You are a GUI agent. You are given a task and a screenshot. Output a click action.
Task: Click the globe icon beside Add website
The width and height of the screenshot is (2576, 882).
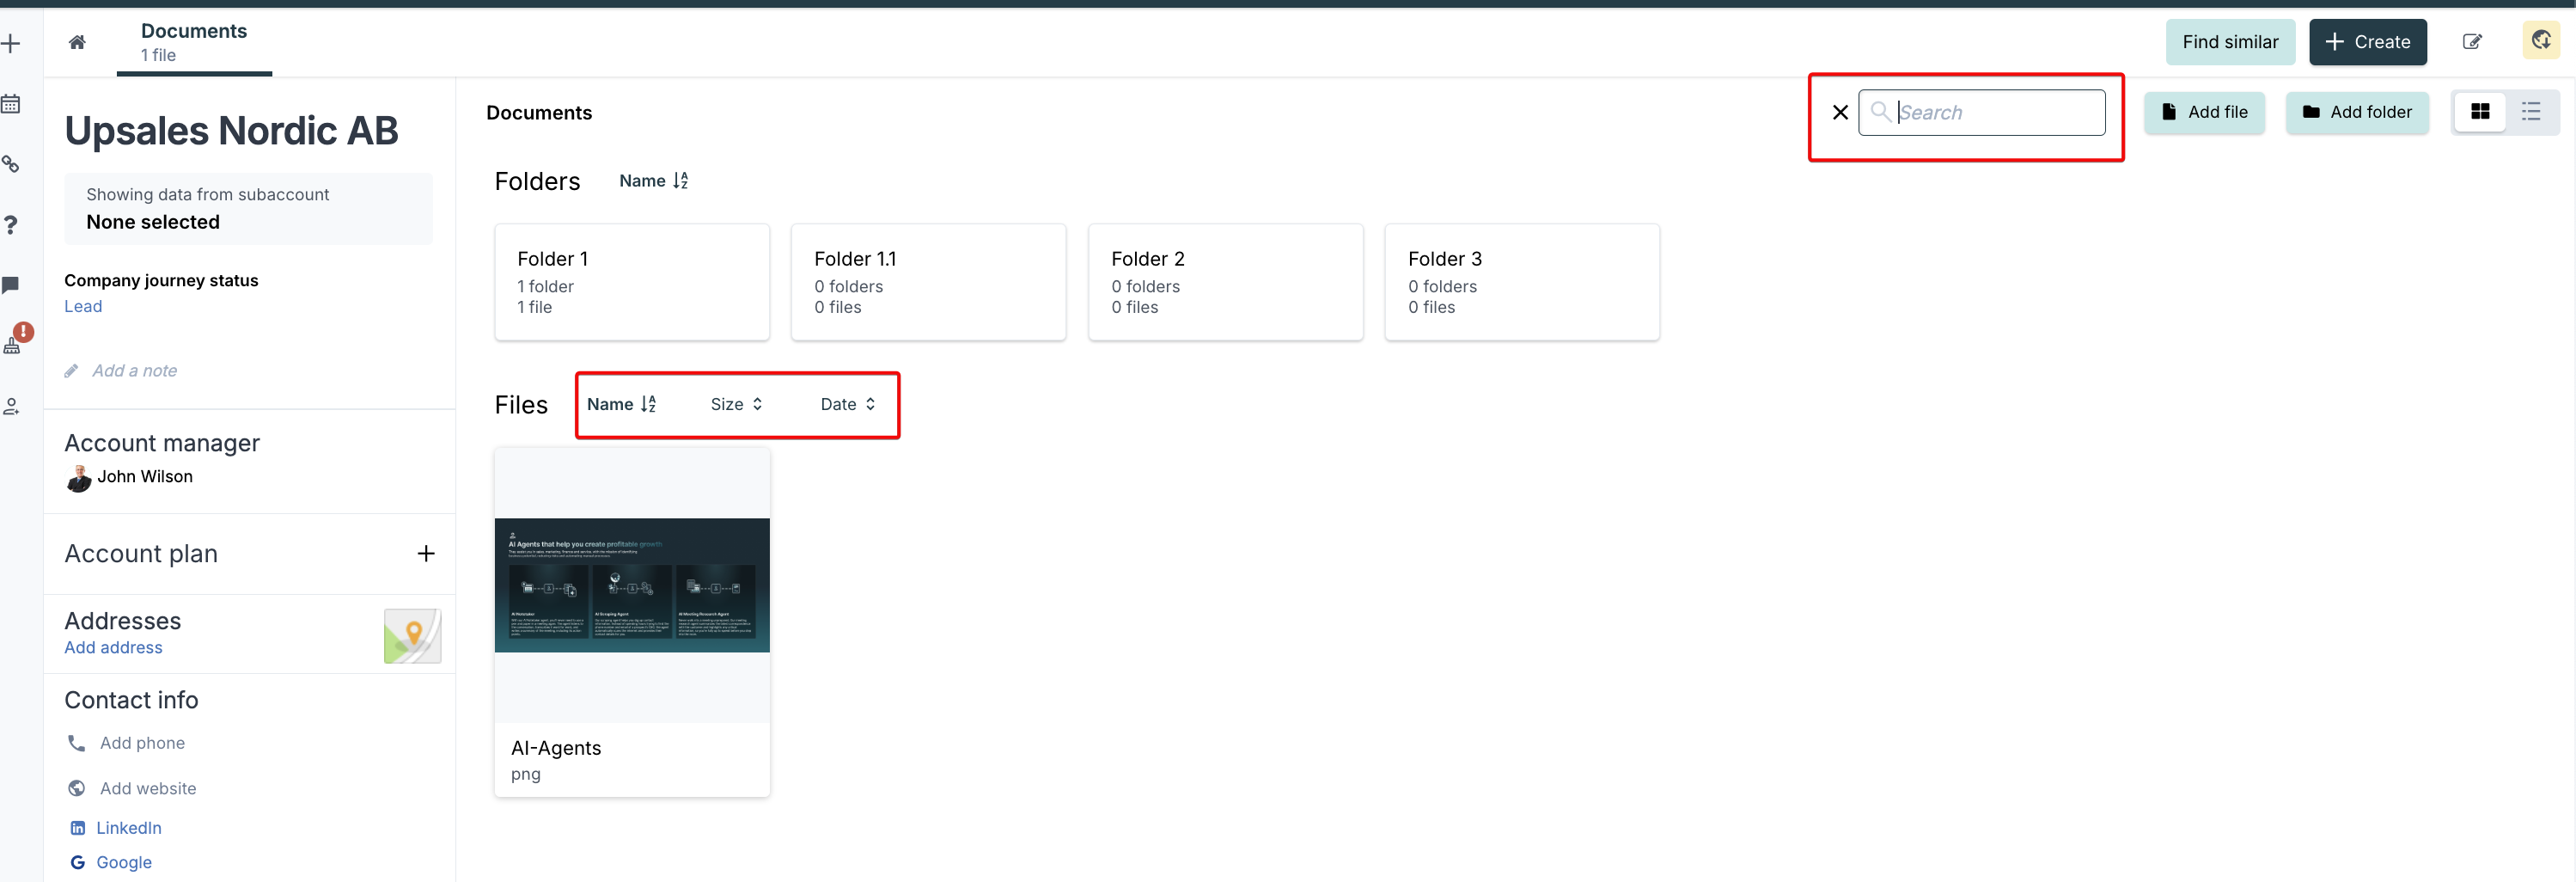(x=76, y=788)
